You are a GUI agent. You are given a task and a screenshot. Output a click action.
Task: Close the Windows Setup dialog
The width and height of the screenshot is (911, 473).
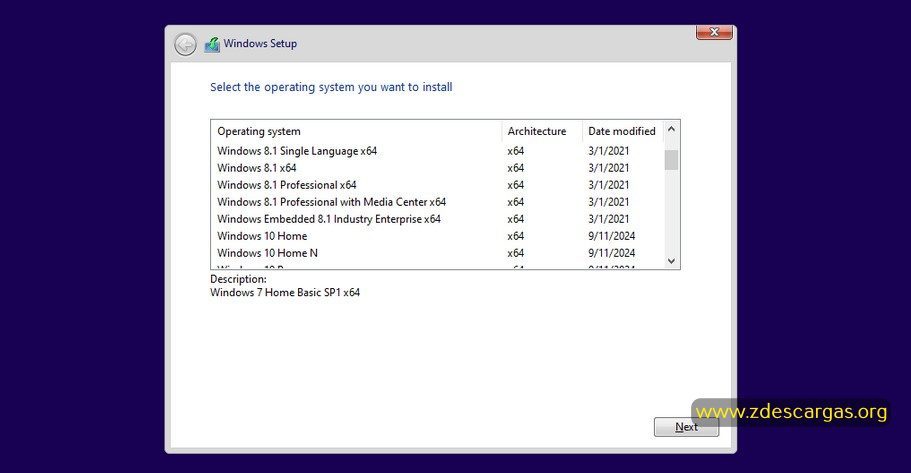[714, 32]
